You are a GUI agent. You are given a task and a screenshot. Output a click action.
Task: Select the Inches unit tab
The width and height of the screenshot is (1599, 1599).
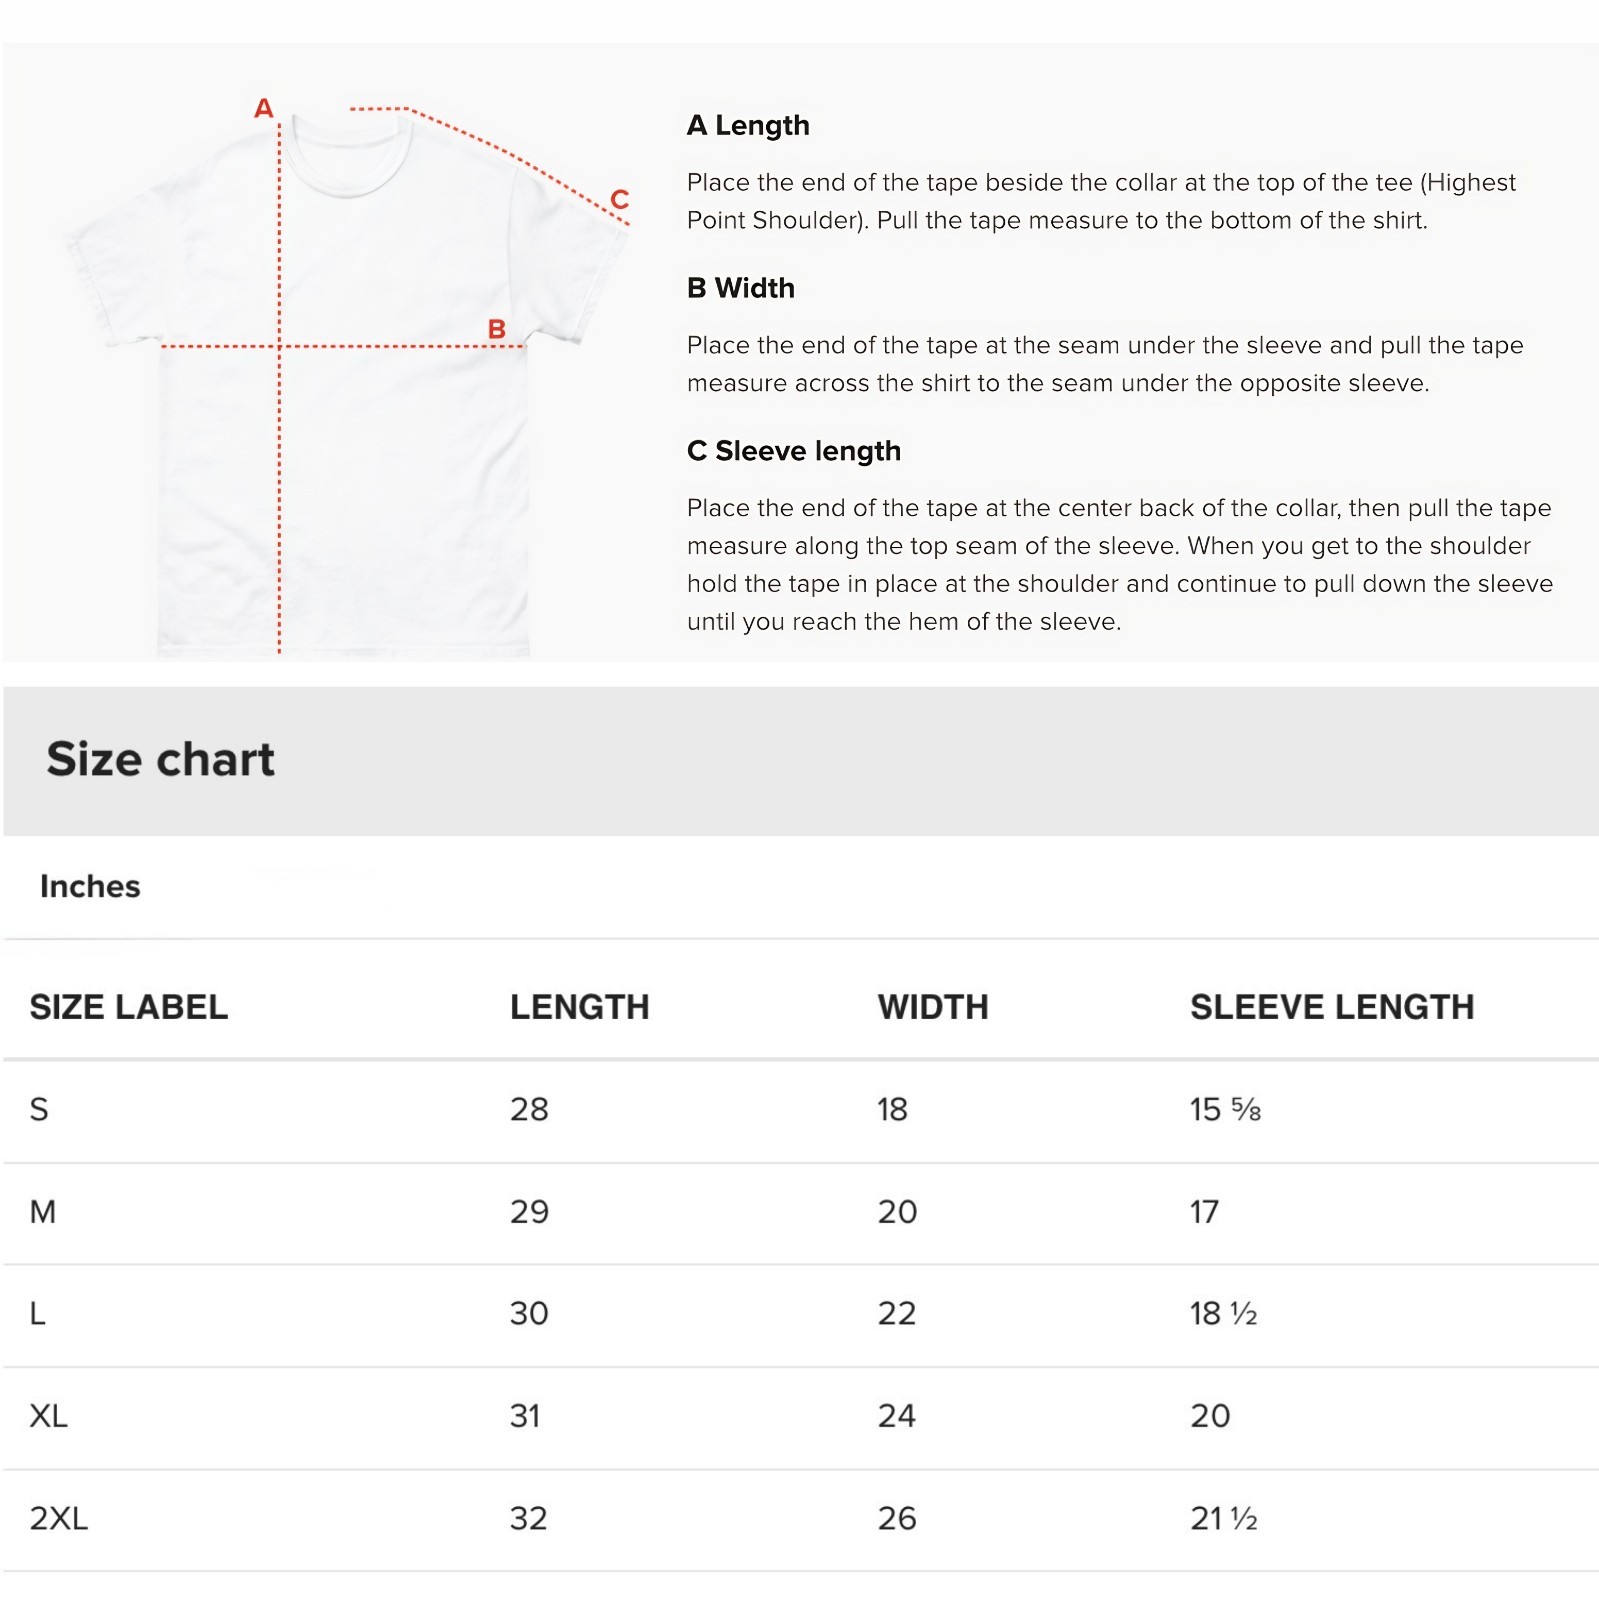coord(90,886)
